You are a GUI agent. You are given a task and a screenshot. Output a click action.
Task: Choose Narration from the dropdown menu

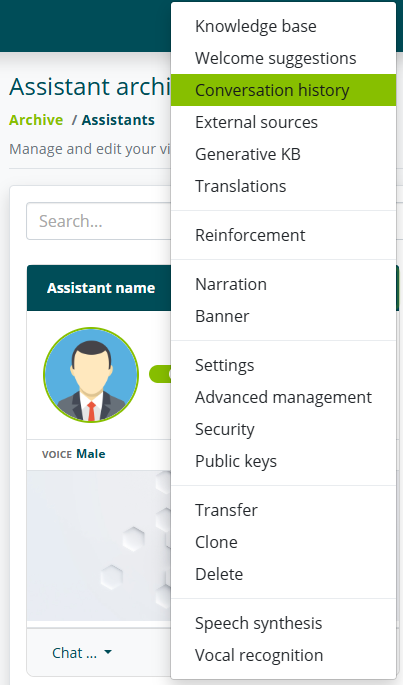(x=283, y=284)
